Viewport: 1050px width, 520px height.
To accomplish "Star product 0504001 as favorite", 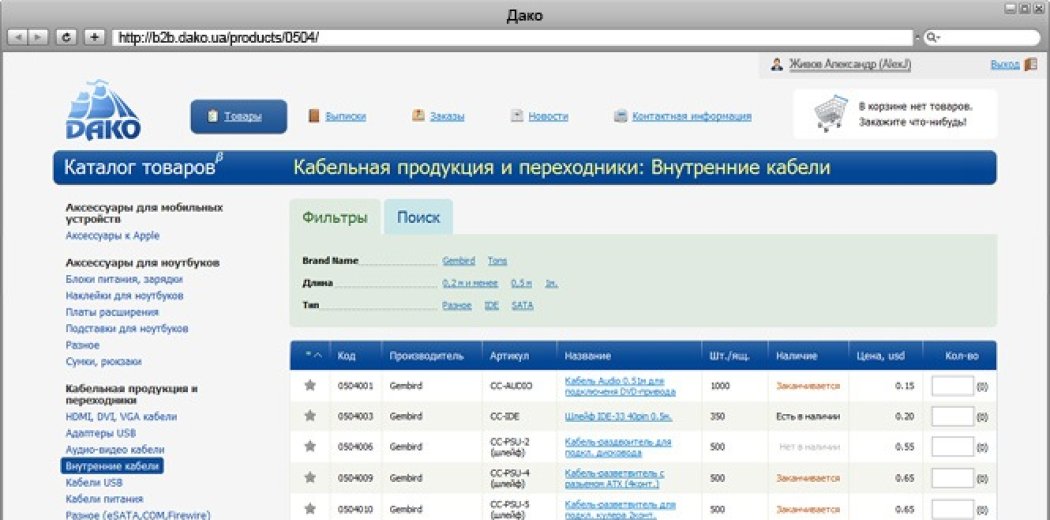I will (x=309, y=385).
